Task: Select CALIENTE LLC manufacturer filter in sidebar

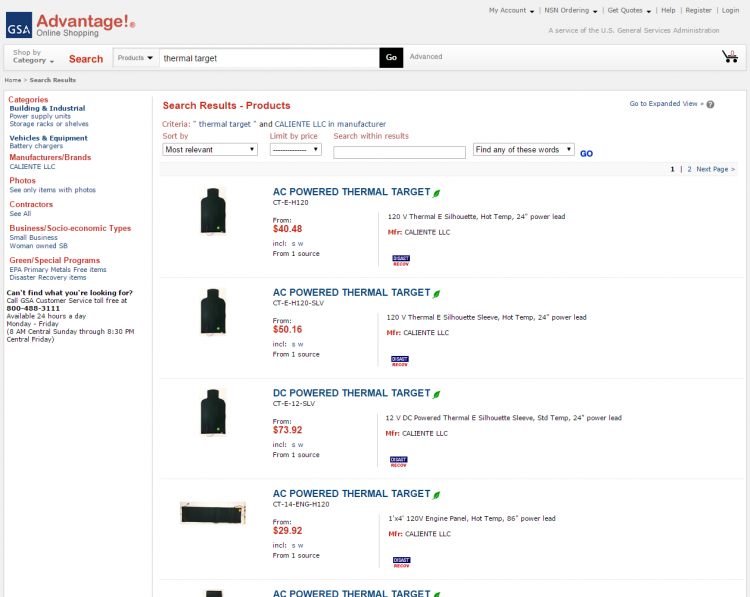Action: tap(33, 167)
